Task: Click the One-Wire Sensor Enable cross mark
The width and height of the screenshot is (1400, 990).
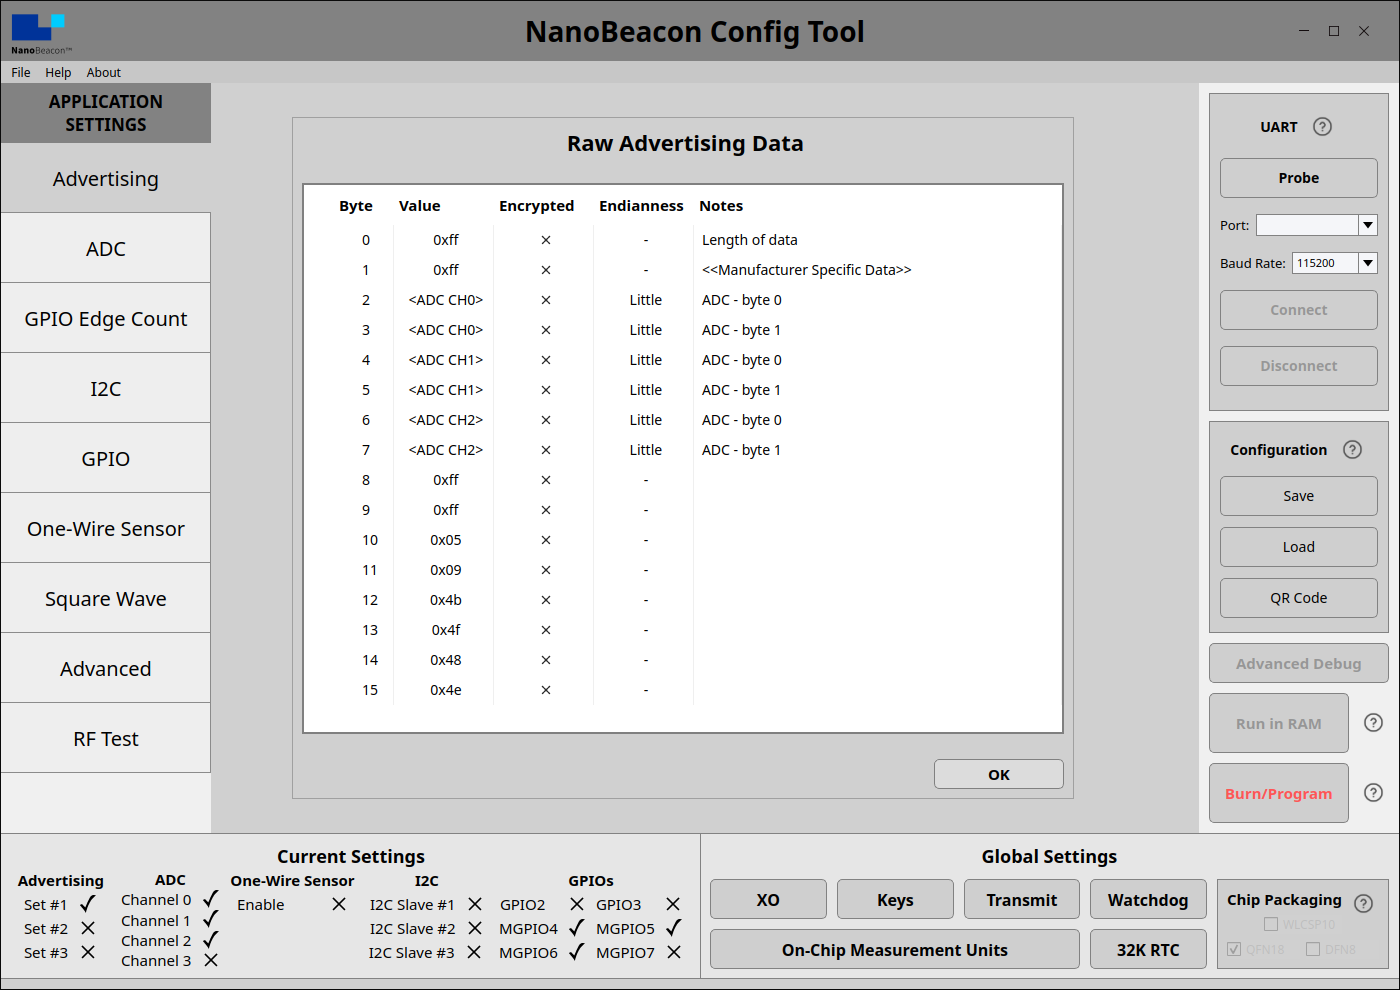Action: [339, 904]
